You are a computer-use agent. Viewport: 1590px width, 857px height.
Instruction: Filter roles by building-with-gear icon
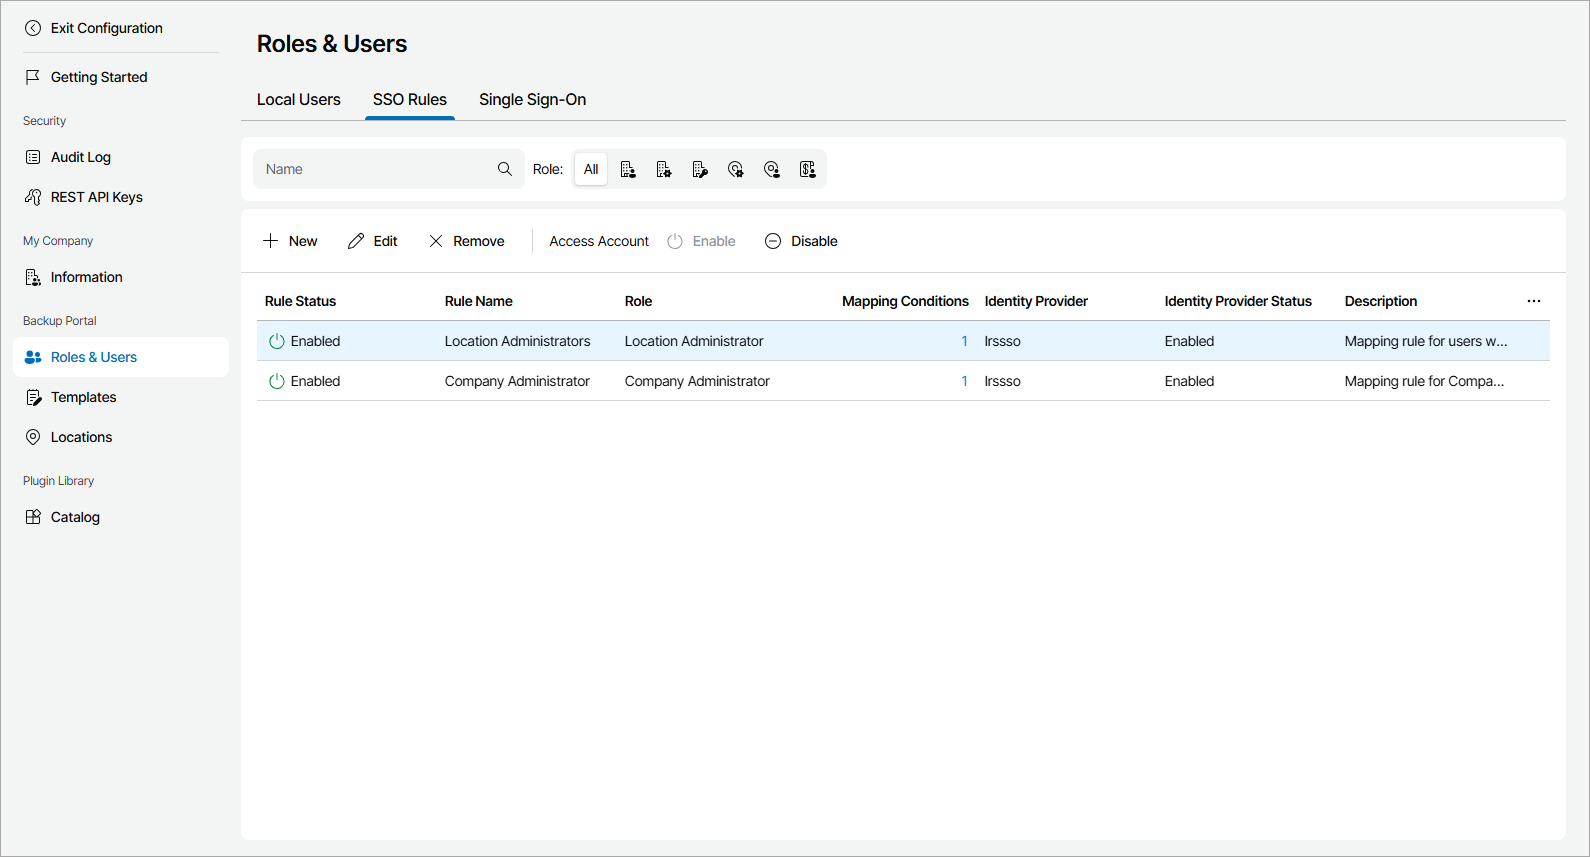coord(664,170)
